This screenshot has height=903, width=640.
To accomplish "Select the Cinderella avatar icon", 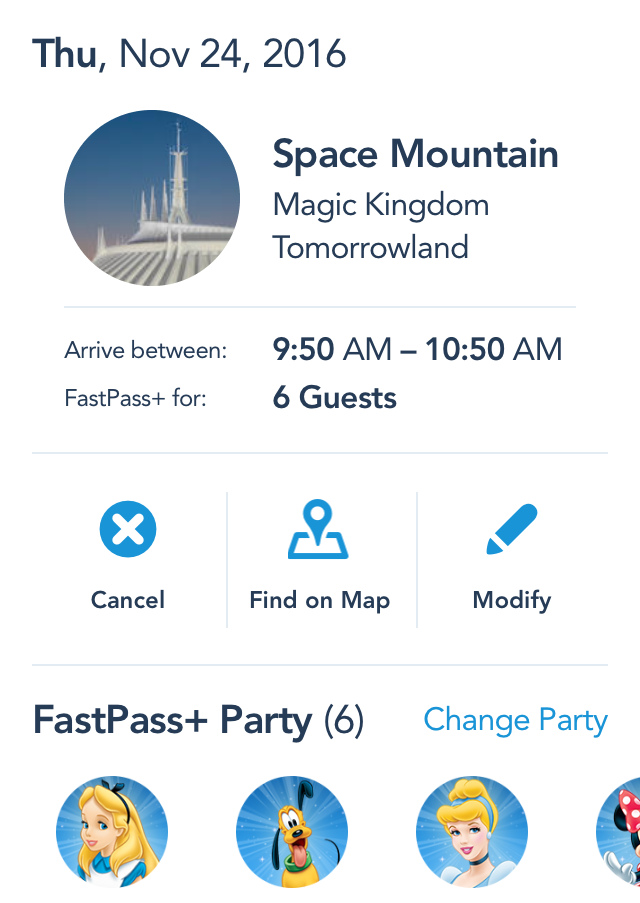I will tap(472, 832).
